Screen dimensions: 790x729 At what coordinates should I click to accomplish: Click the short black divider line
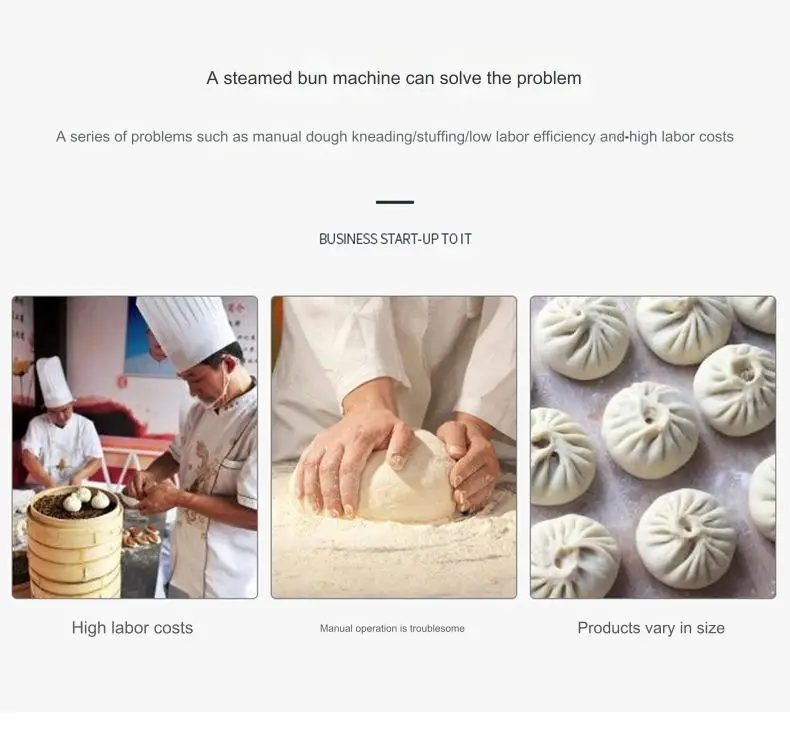coord(395,202)
